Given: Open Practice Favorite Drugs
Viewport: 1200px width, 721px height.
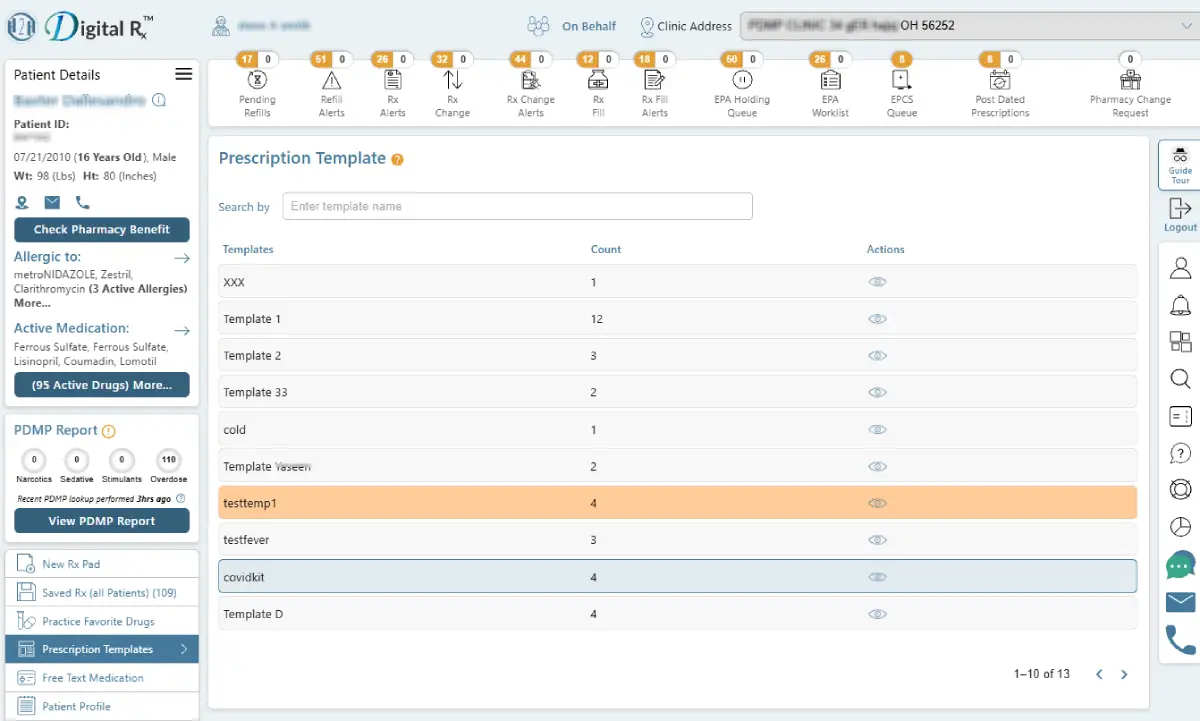Looking at the screenshot, I should [102, 621].
